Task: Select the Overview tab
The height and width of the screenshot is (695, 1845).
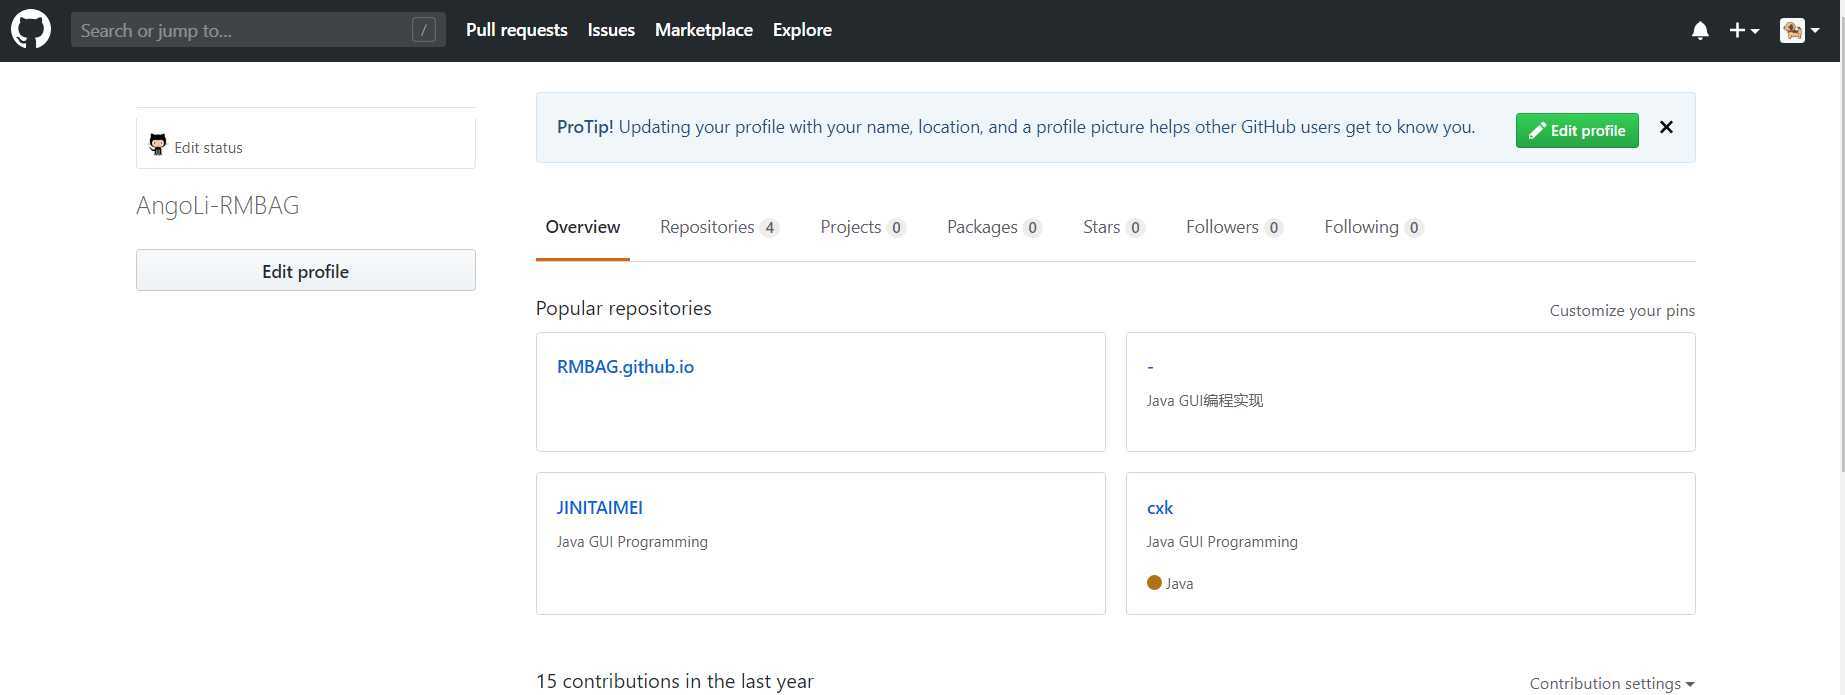Action: (x=583, y=227)
